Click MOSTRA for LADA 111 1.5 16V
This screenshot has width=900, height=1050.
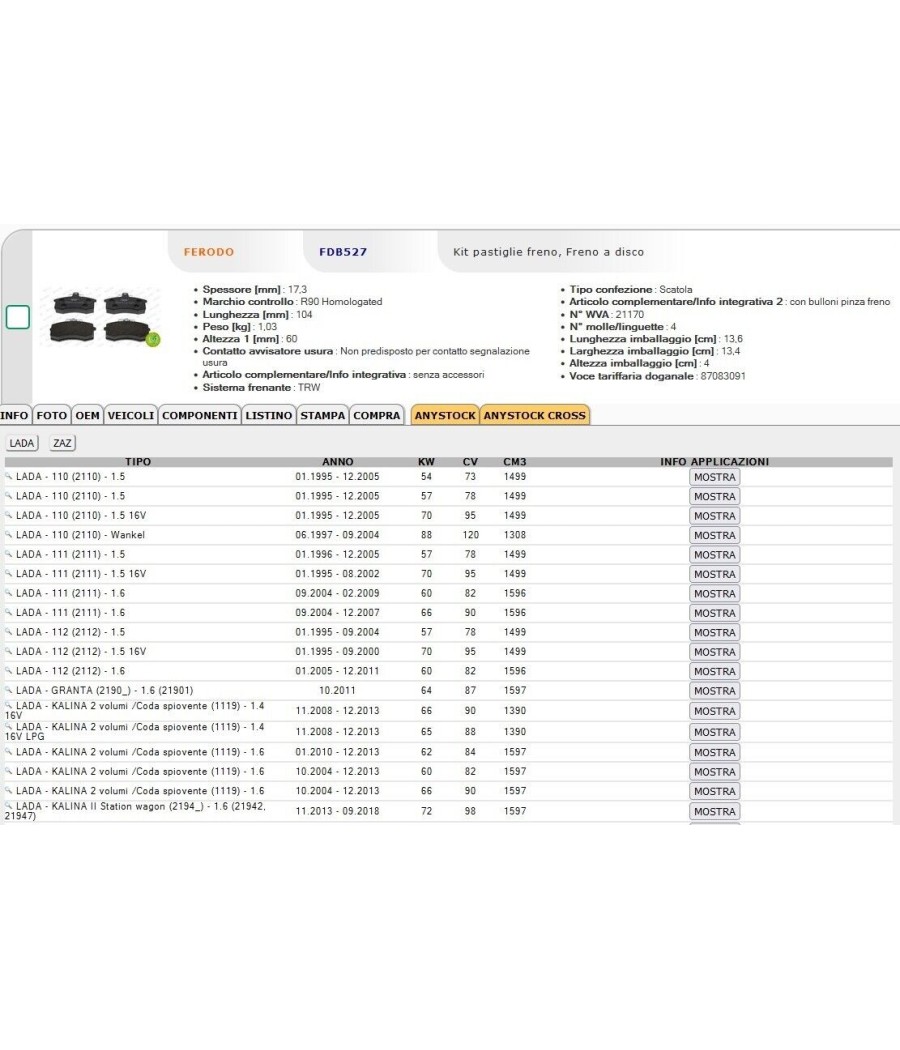[715, 574]
